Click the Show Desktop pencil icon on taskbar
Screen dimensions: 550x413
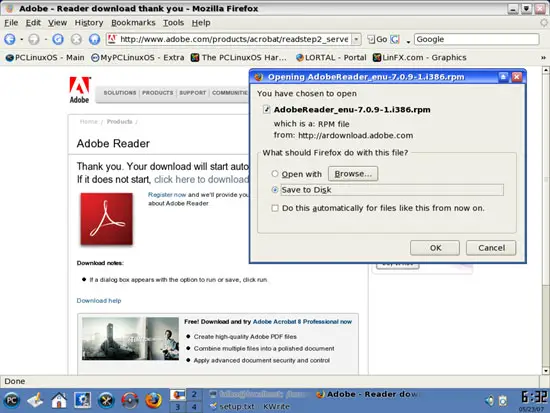point(35,400)
